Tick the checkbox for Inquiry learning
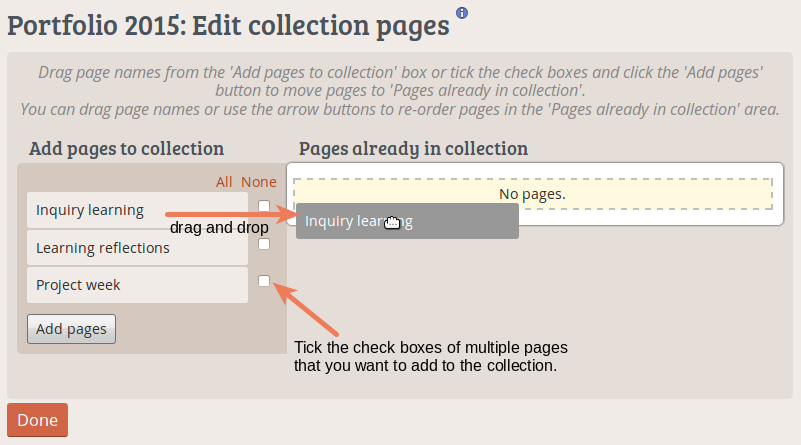The height and width of the screenshot is (445, 801). click(x=264, y=206)
